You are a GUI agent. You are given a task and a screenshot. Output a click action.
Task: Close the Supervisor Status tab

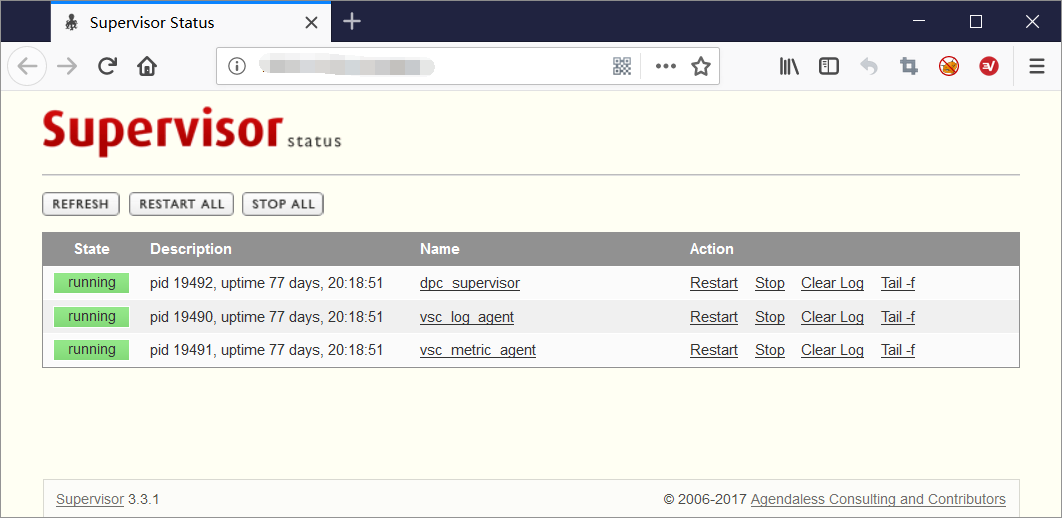click(x=312, y=22)
